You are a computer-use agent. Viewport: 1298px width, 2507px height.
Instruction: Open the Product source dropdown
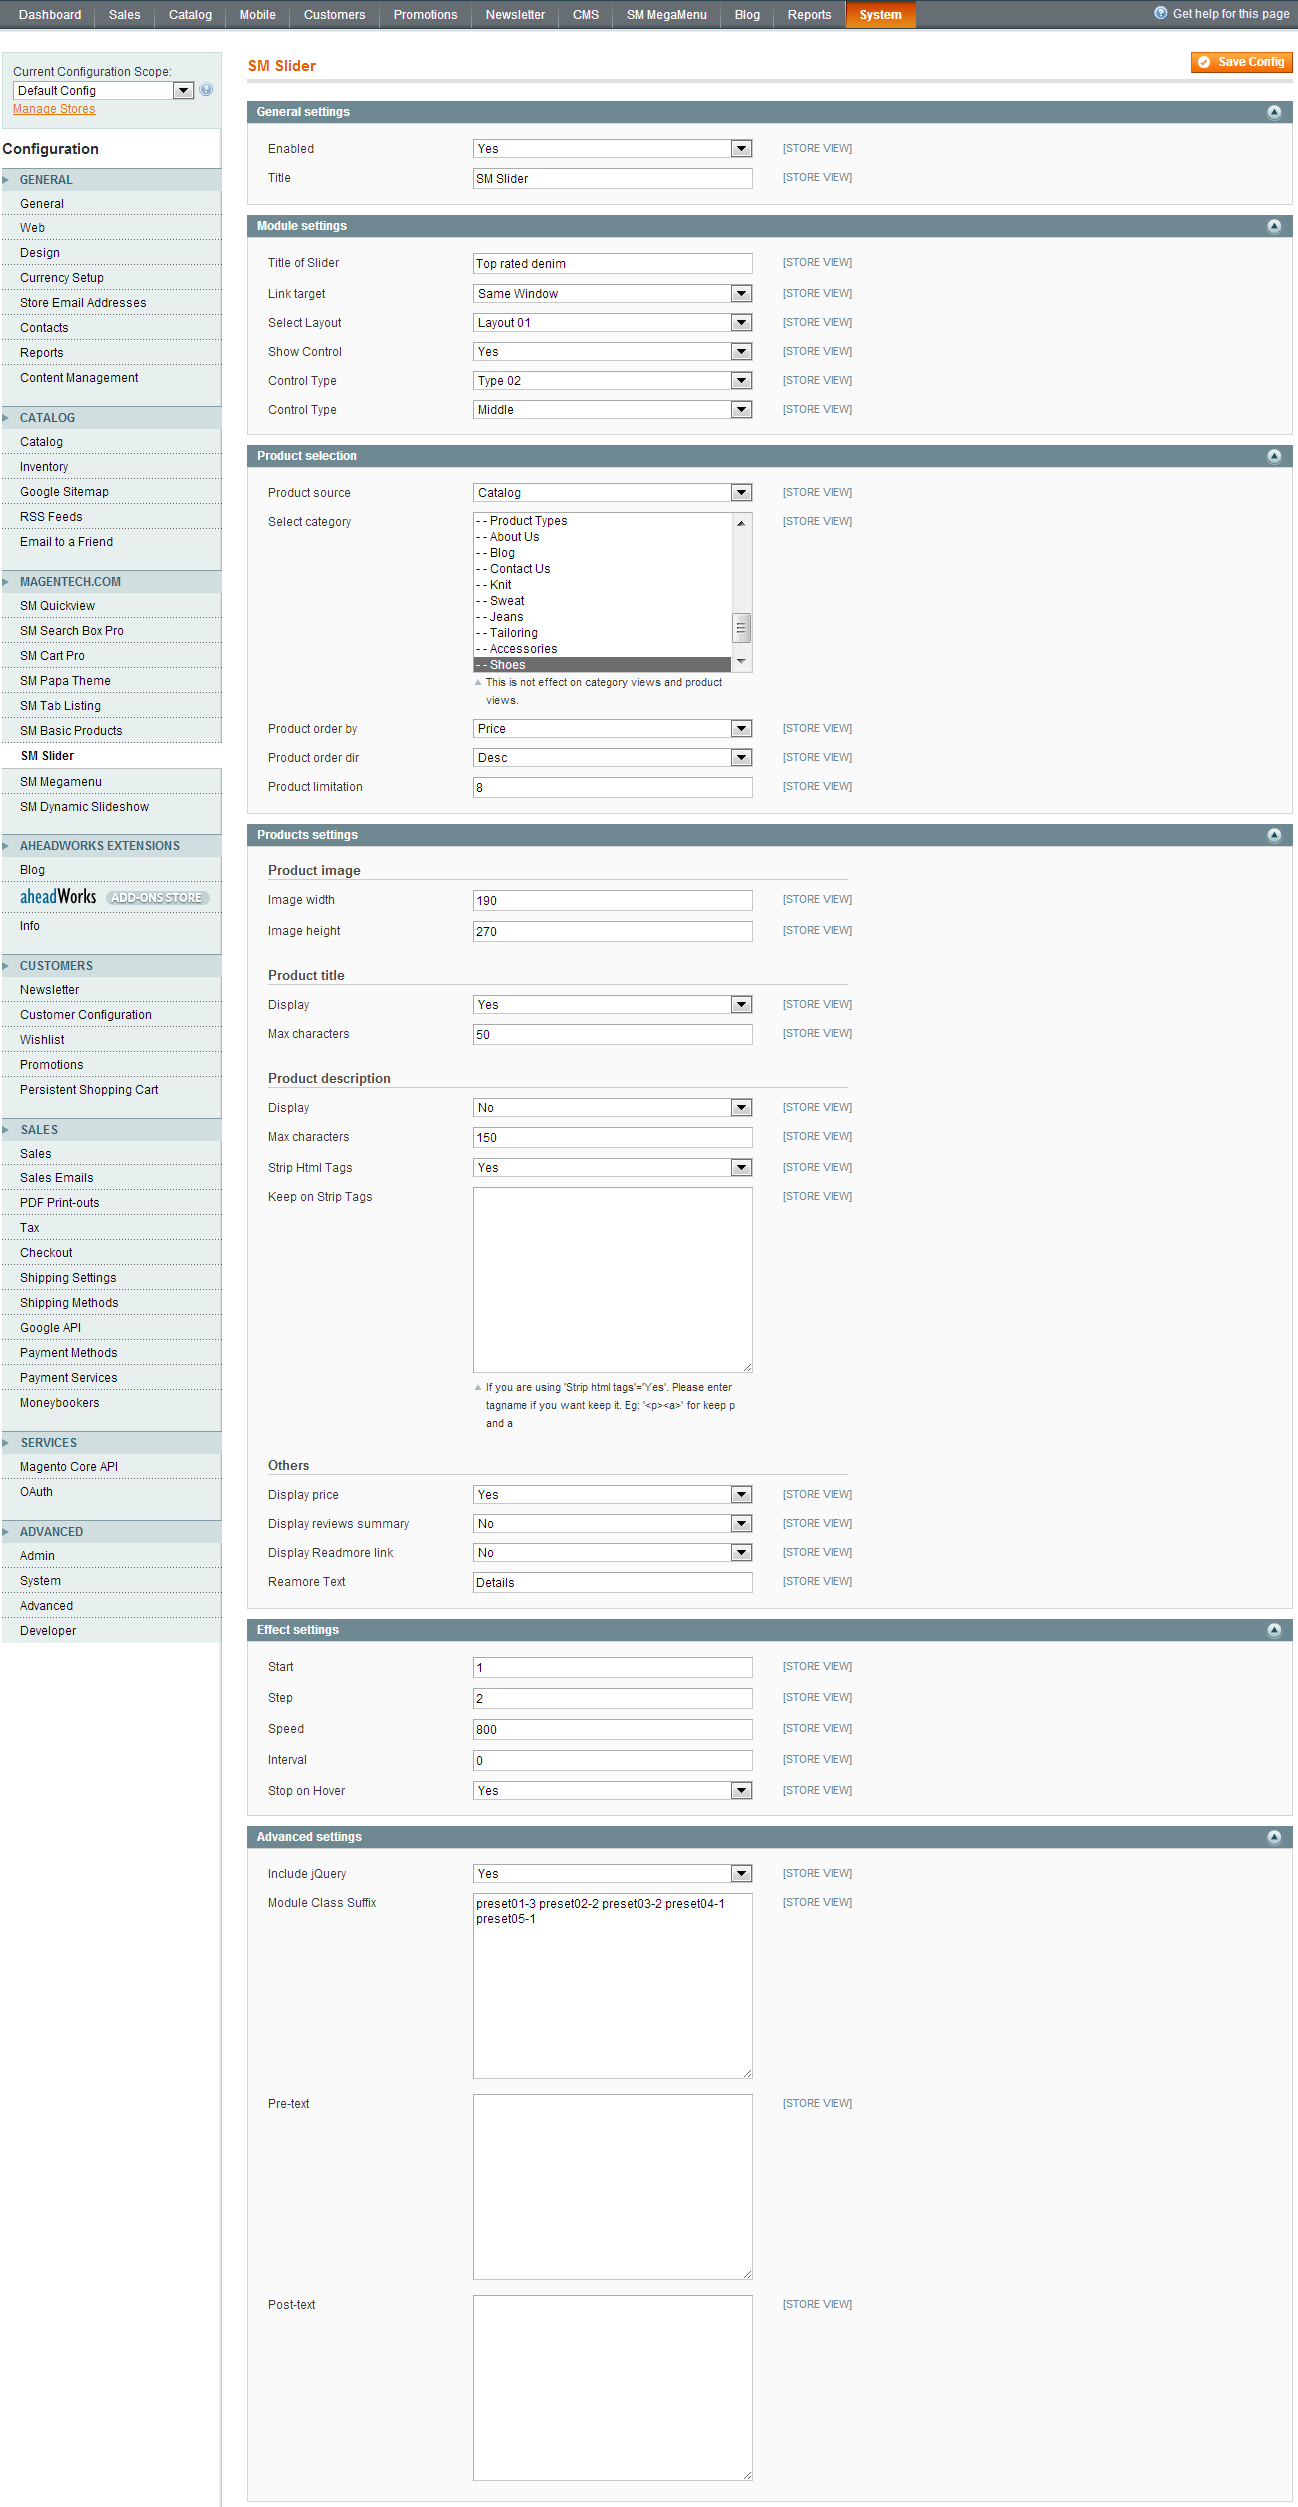[x=612, y=493]
